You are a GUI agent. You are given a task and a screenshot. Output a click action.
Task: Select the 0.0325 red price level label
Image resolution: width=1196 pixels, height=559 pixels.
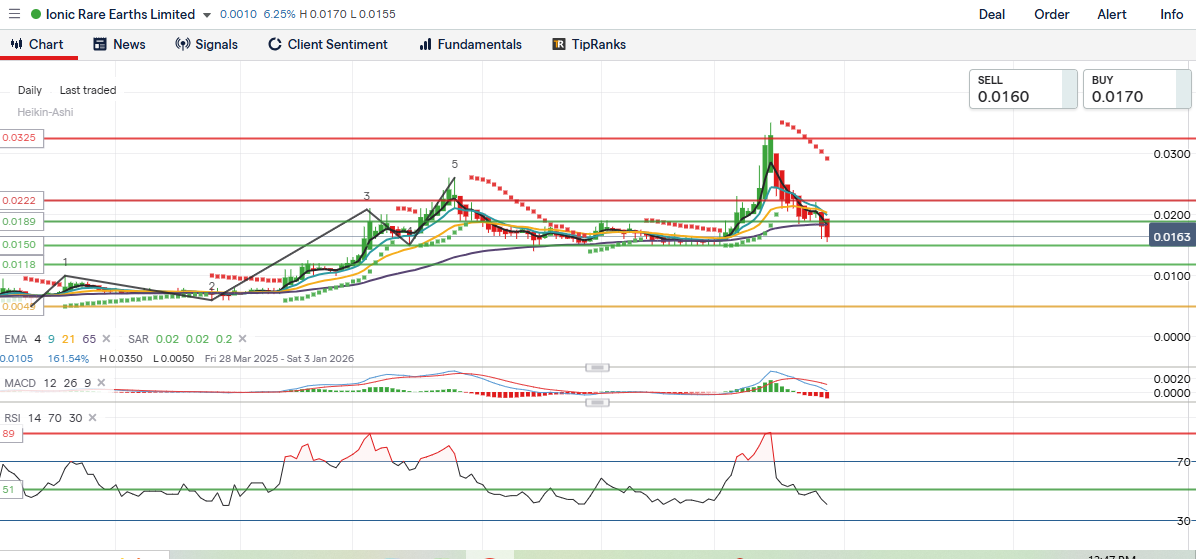point(22,139)
